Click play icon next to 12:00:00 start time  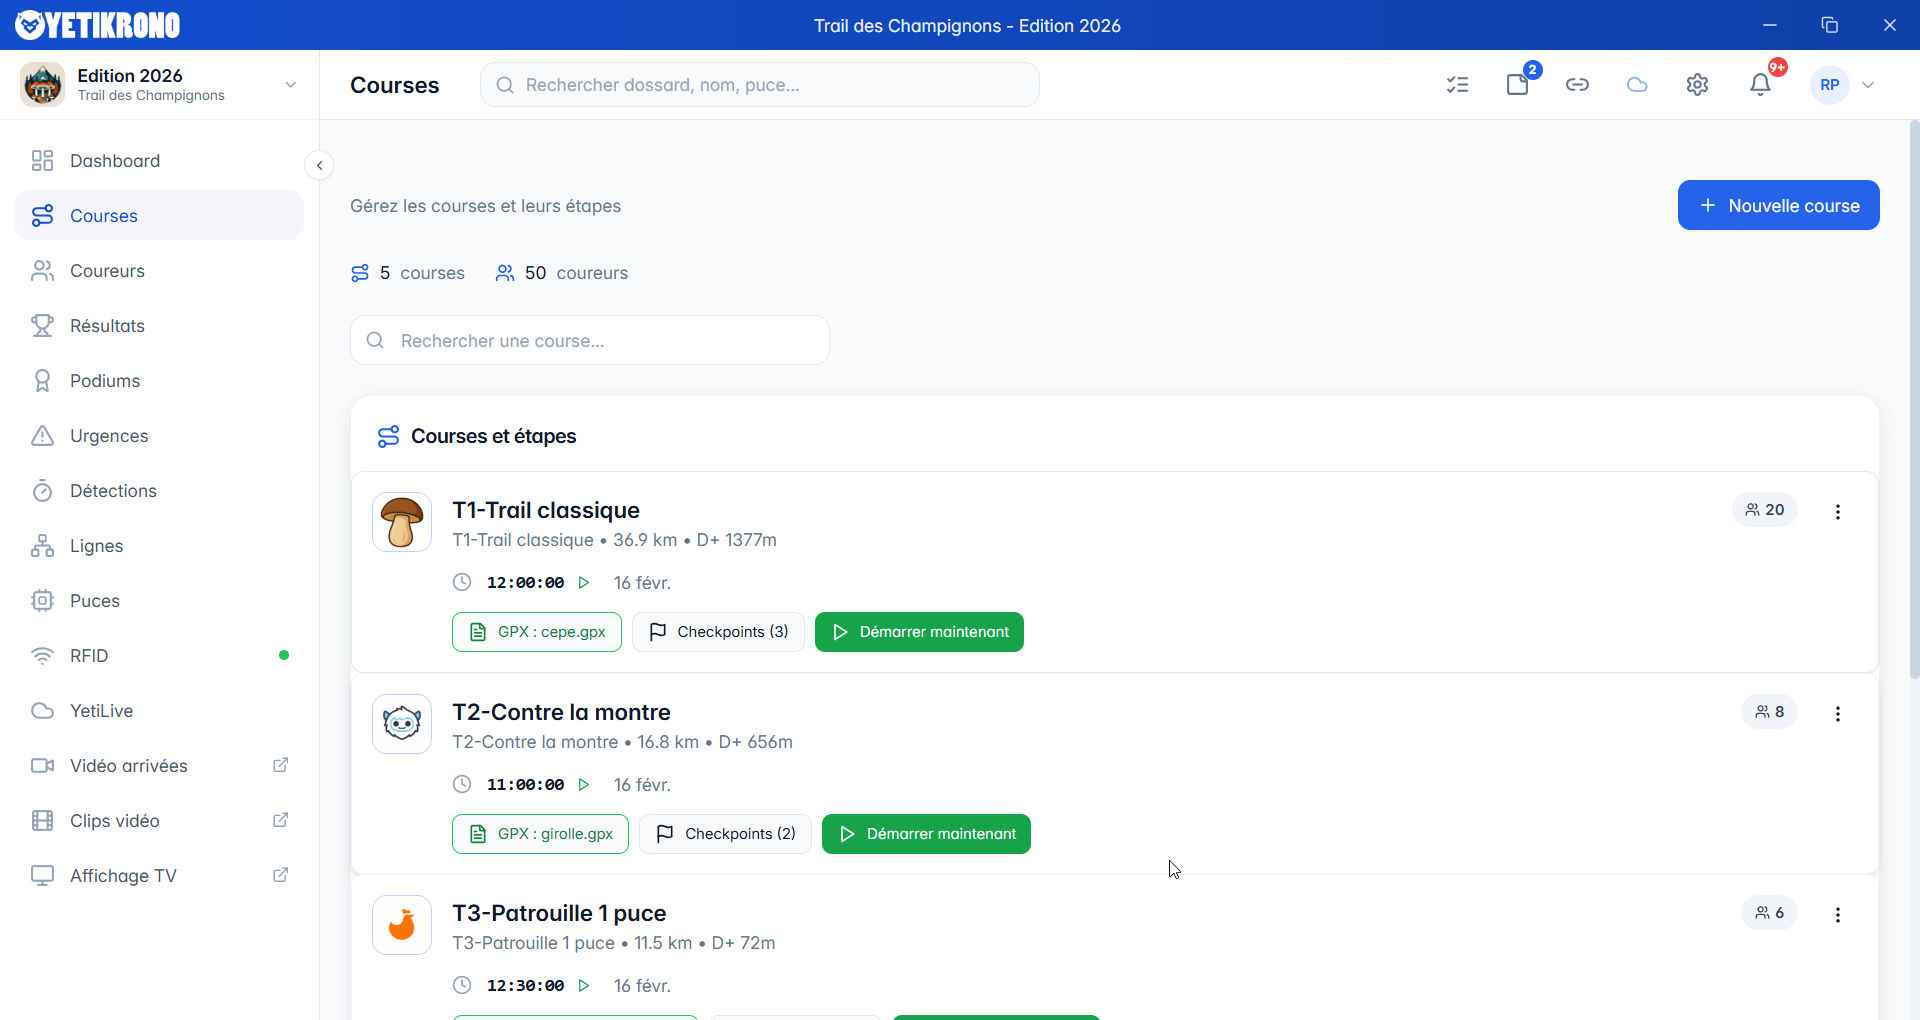coord(584,583)
